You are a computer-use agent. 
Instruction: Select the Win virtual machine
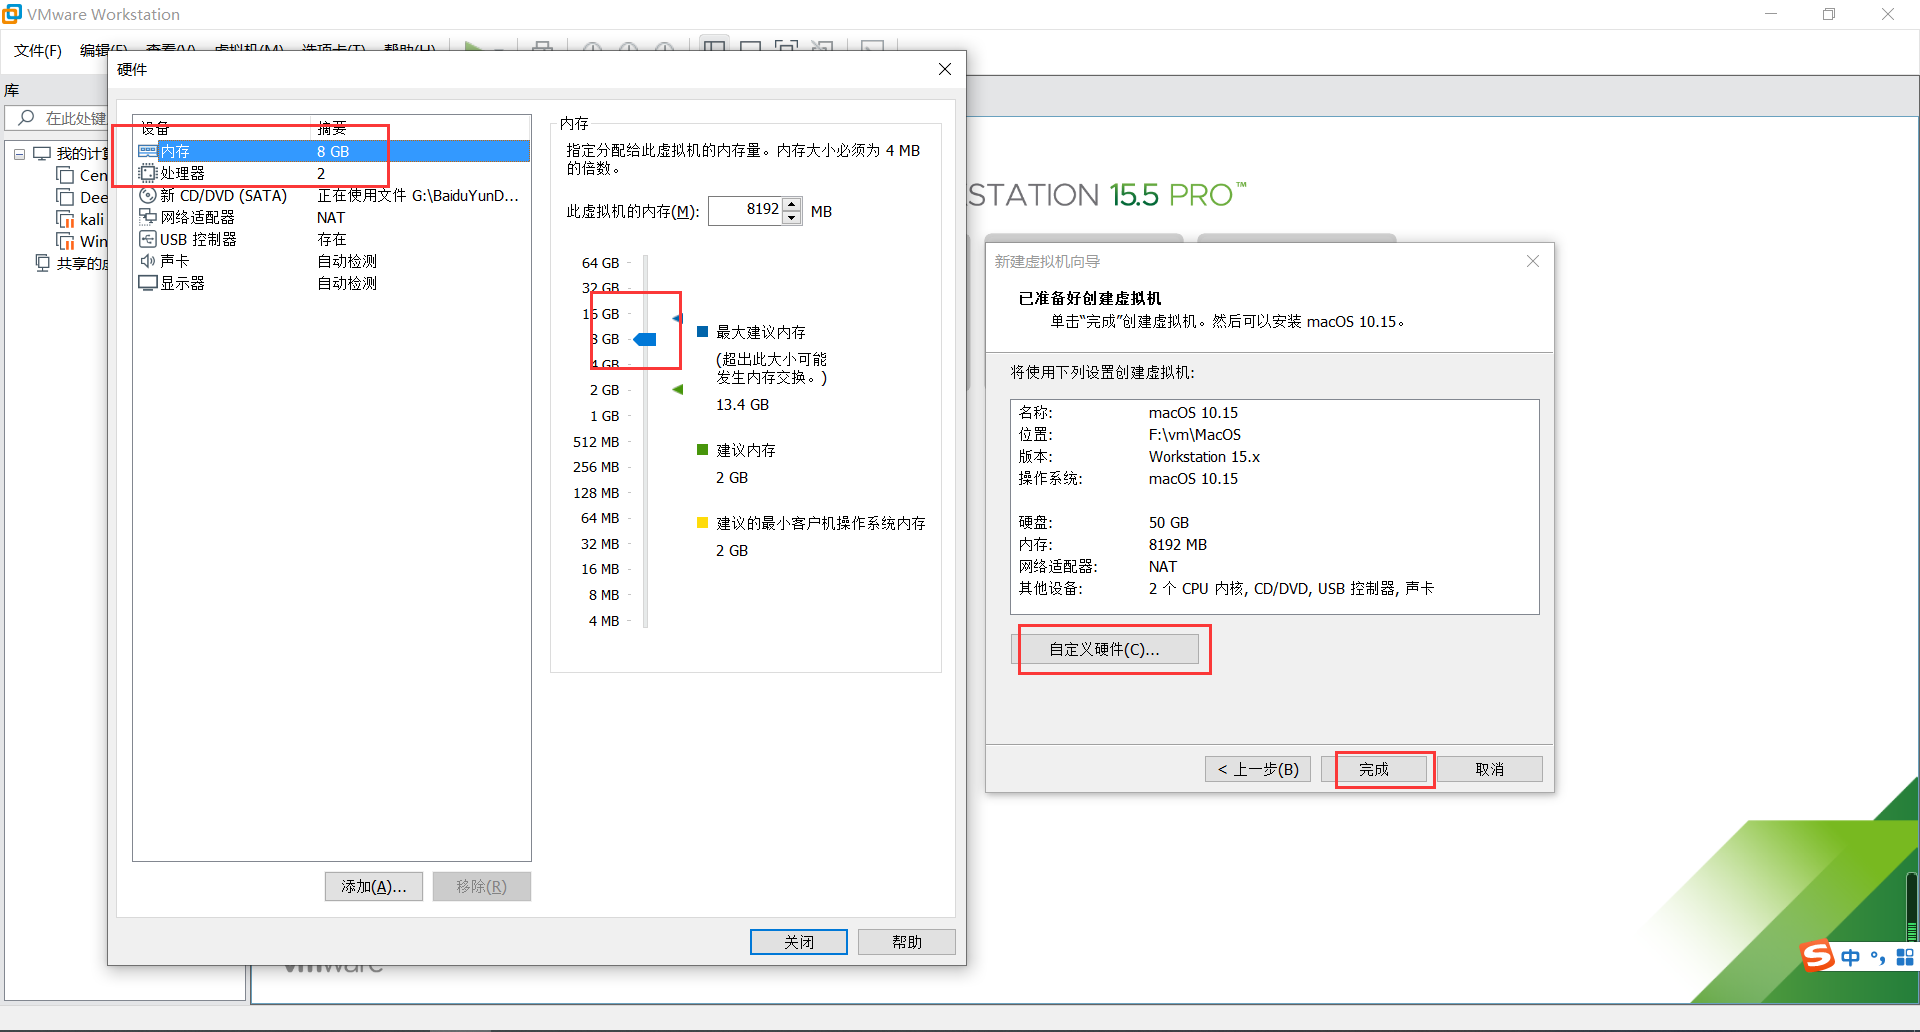[x=93, y=241]
